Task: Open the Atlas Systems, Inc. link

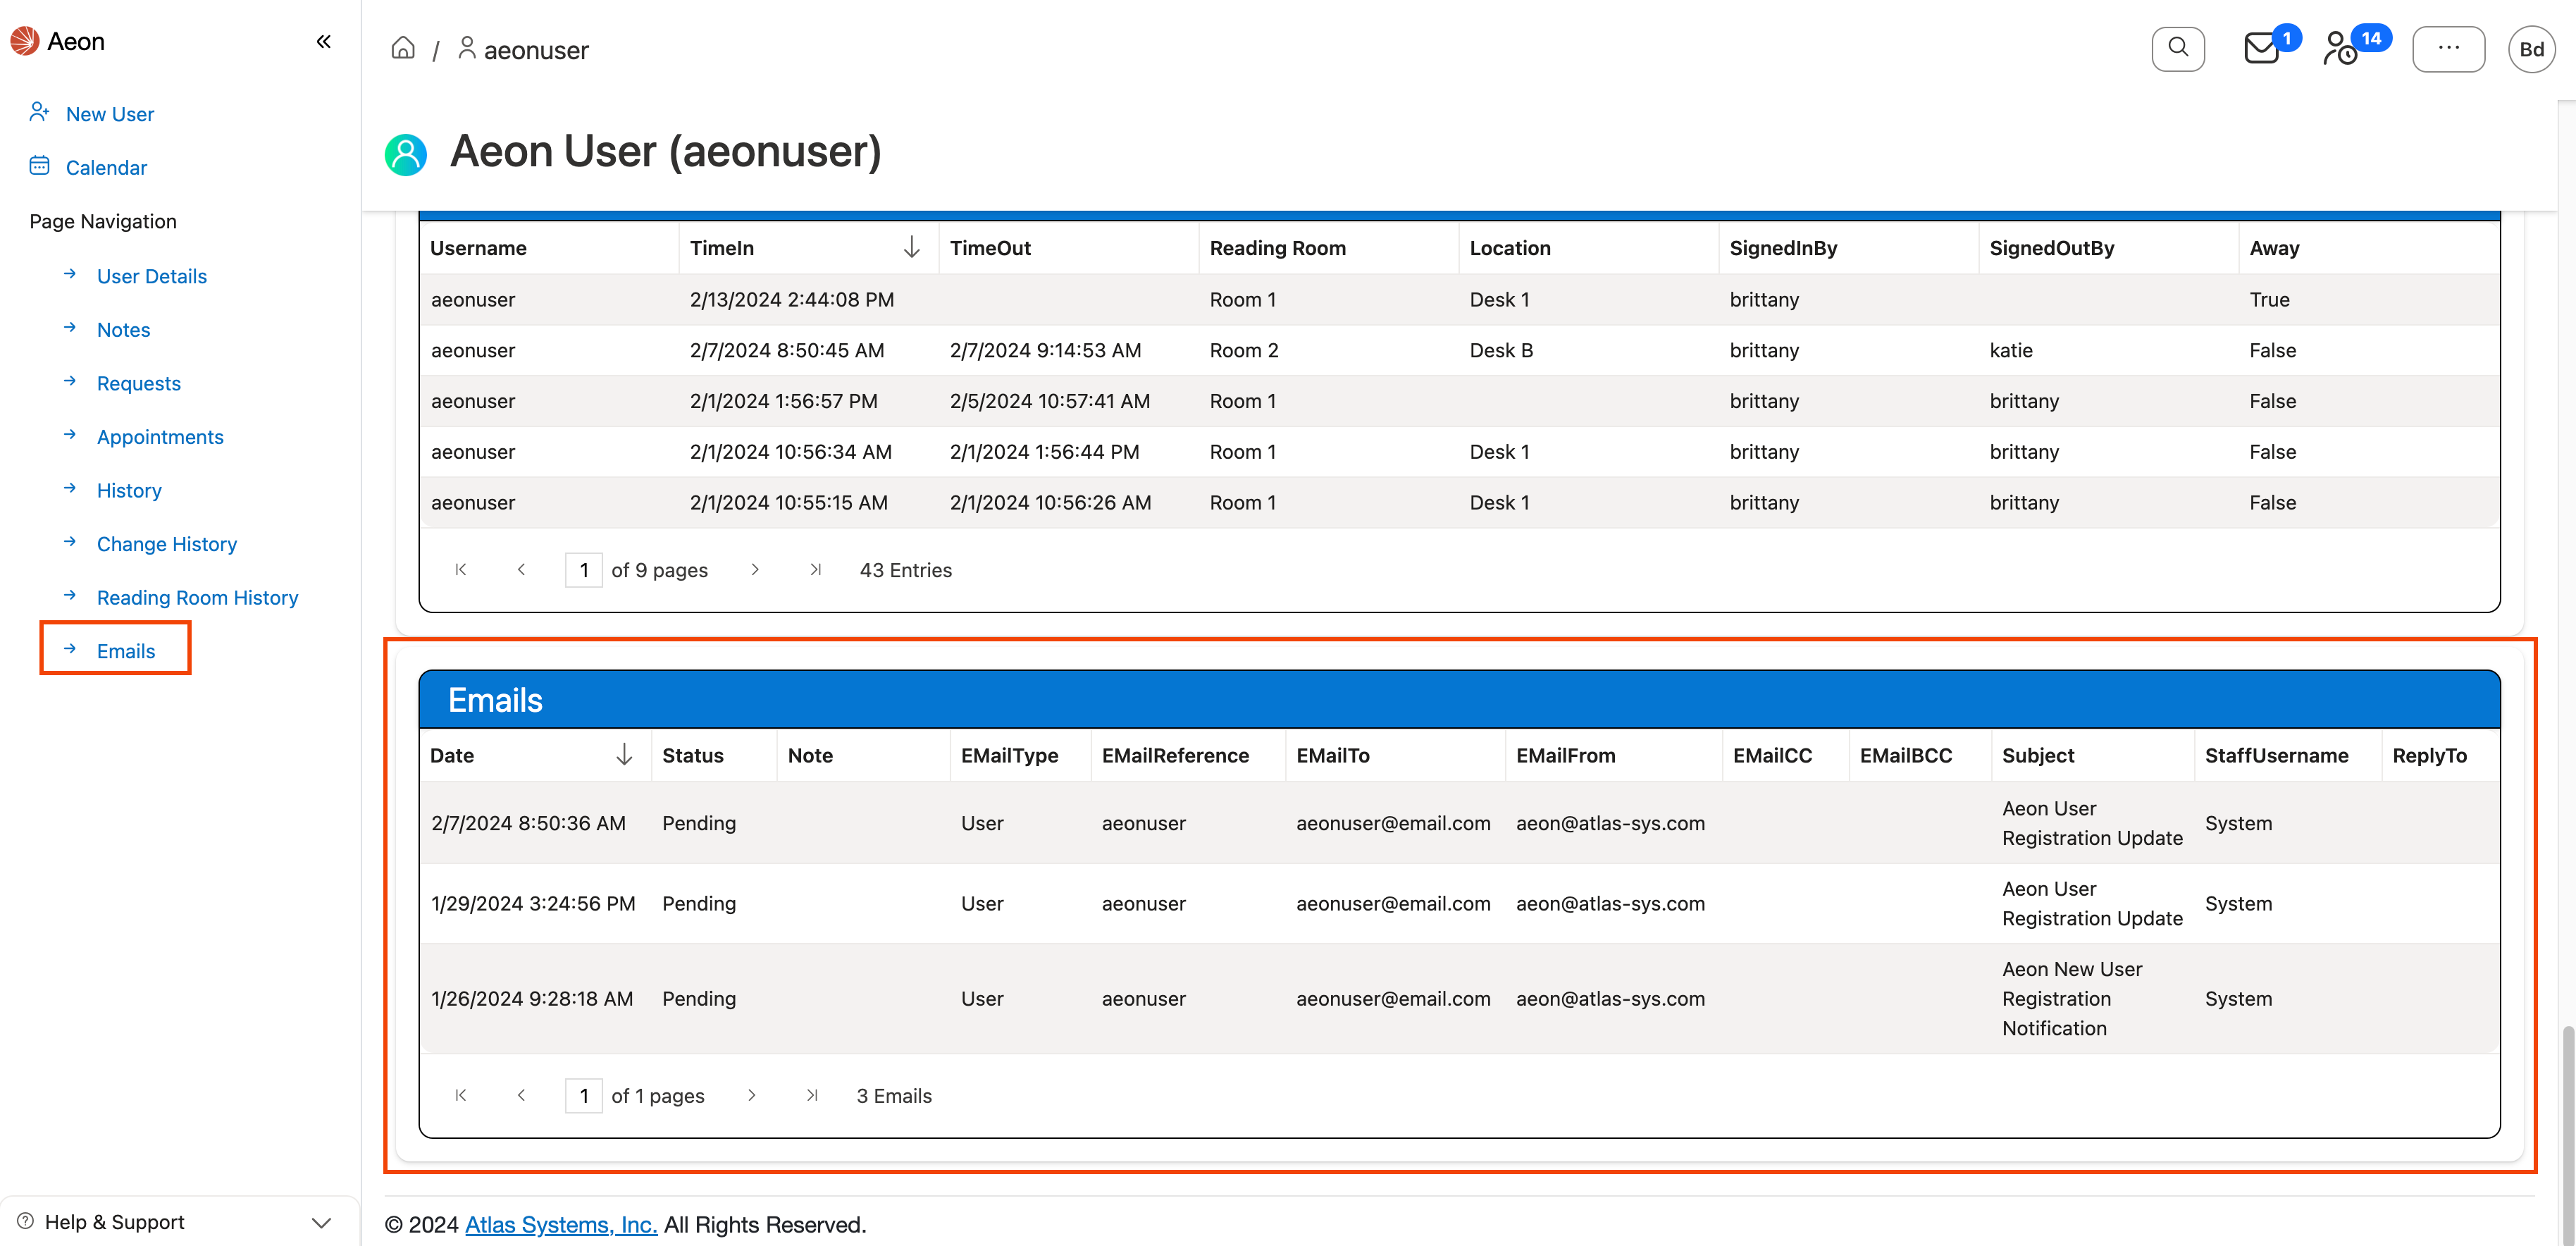Action: tap(560, 1224)
